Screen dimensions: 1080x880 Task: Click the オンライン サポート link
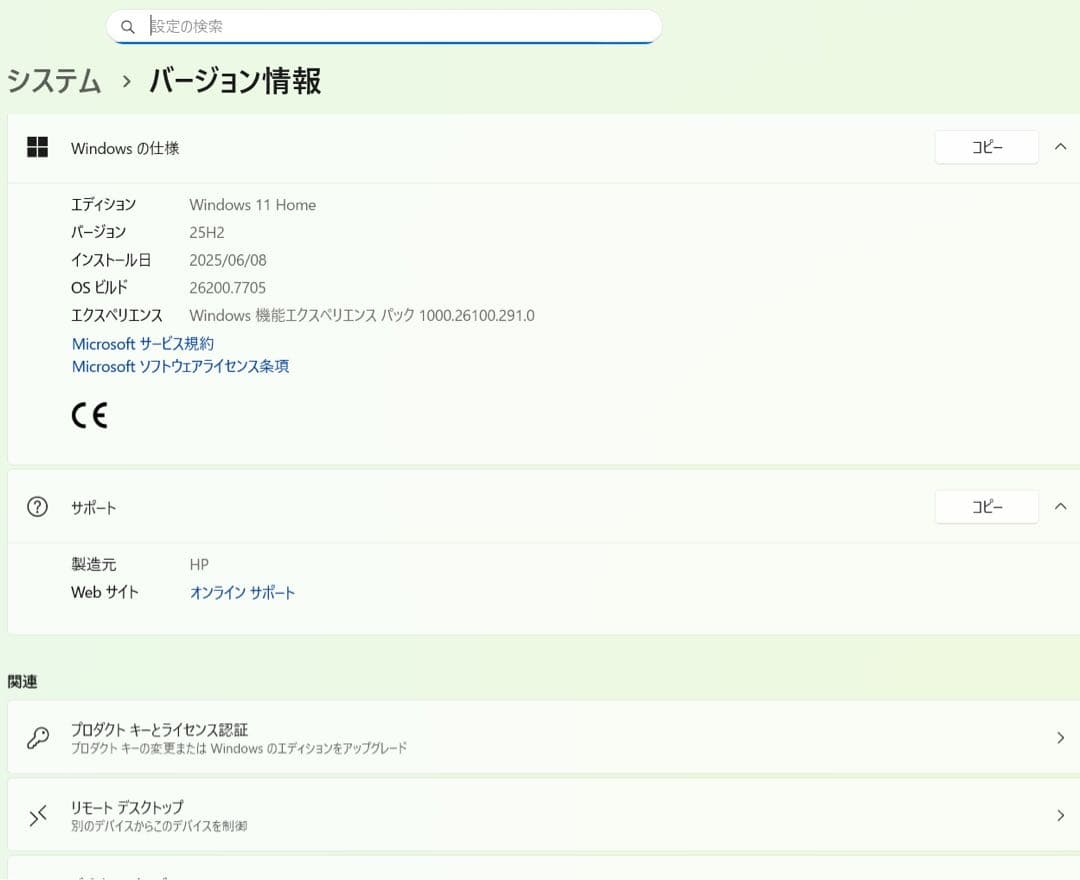(242, 592)
